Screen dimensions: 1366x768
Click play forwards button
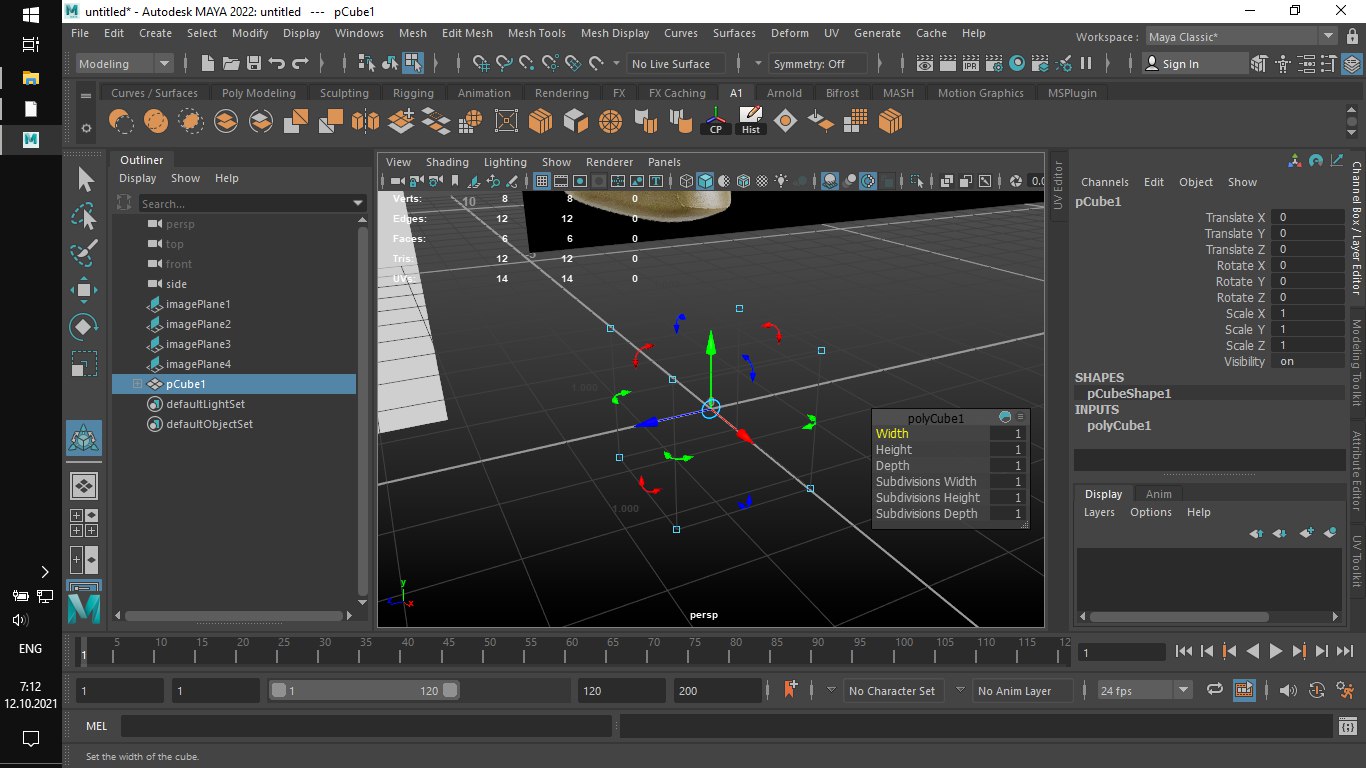1275,651
